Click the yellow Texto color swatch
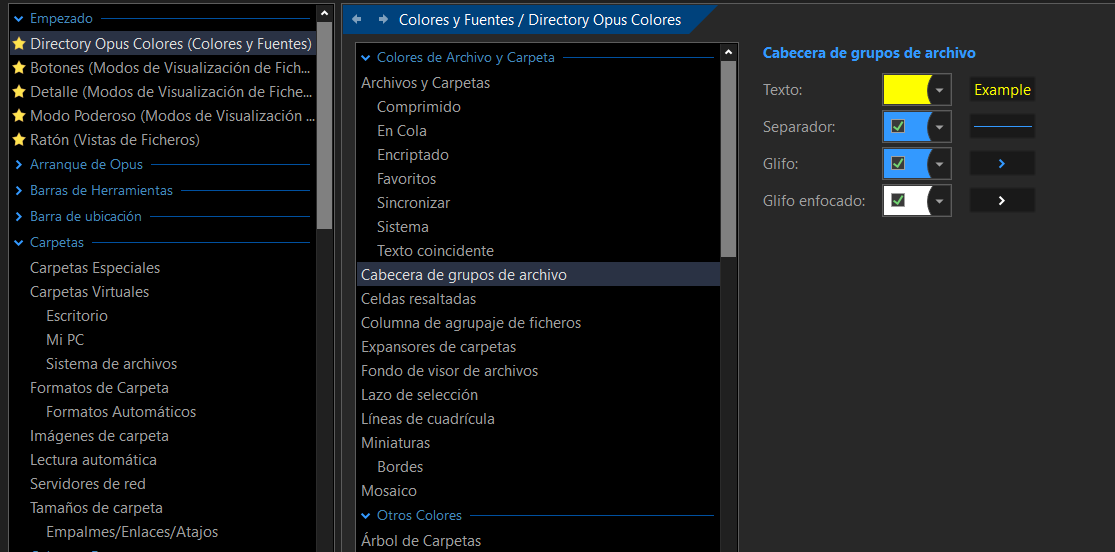Viewport: 1115px width, 552px height. click(907, 90)
